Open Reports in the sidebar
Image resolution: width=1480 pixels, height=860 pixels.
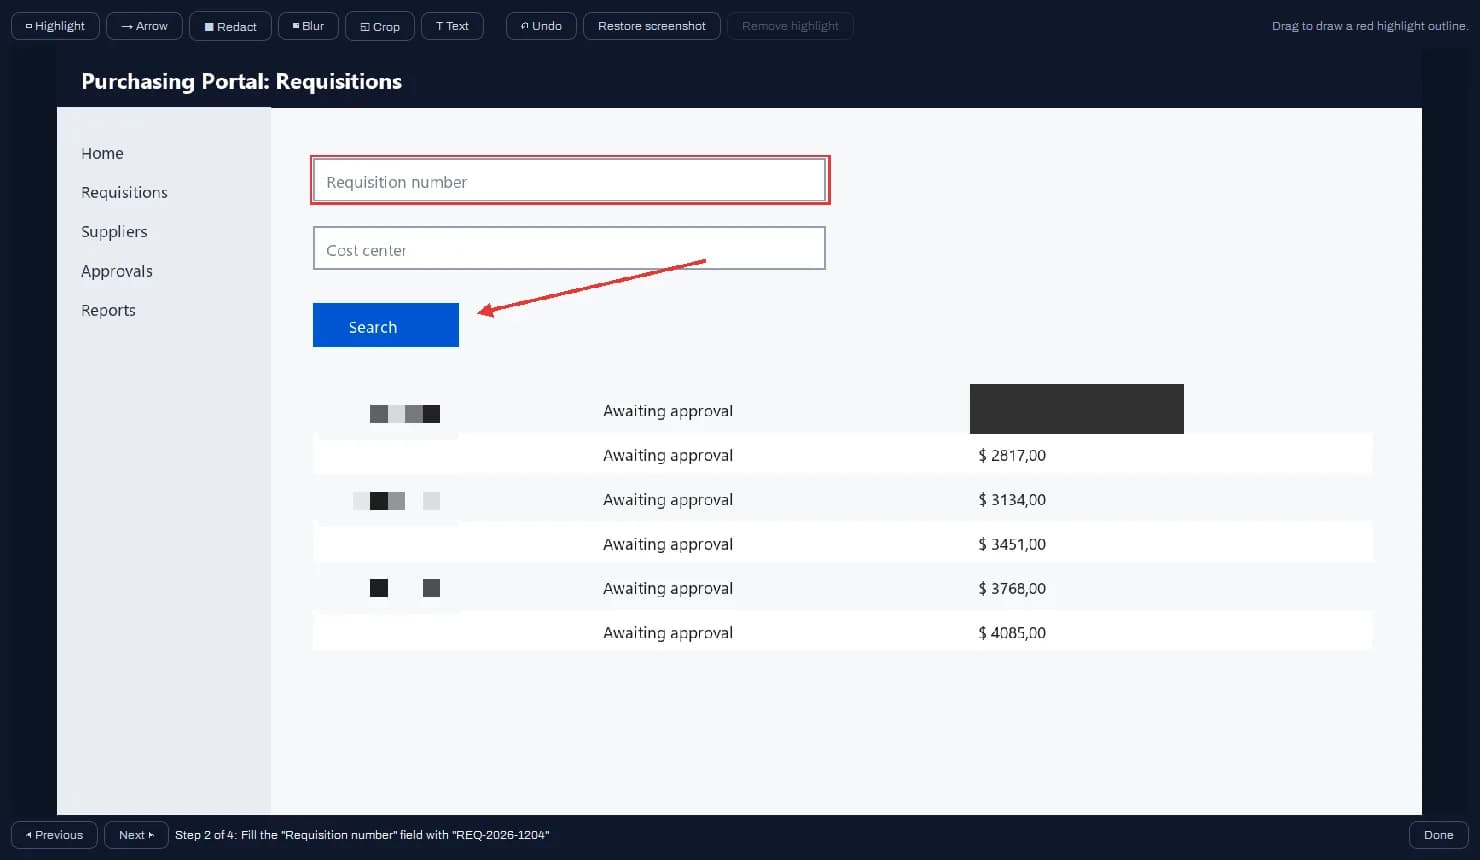click(108, 310)
